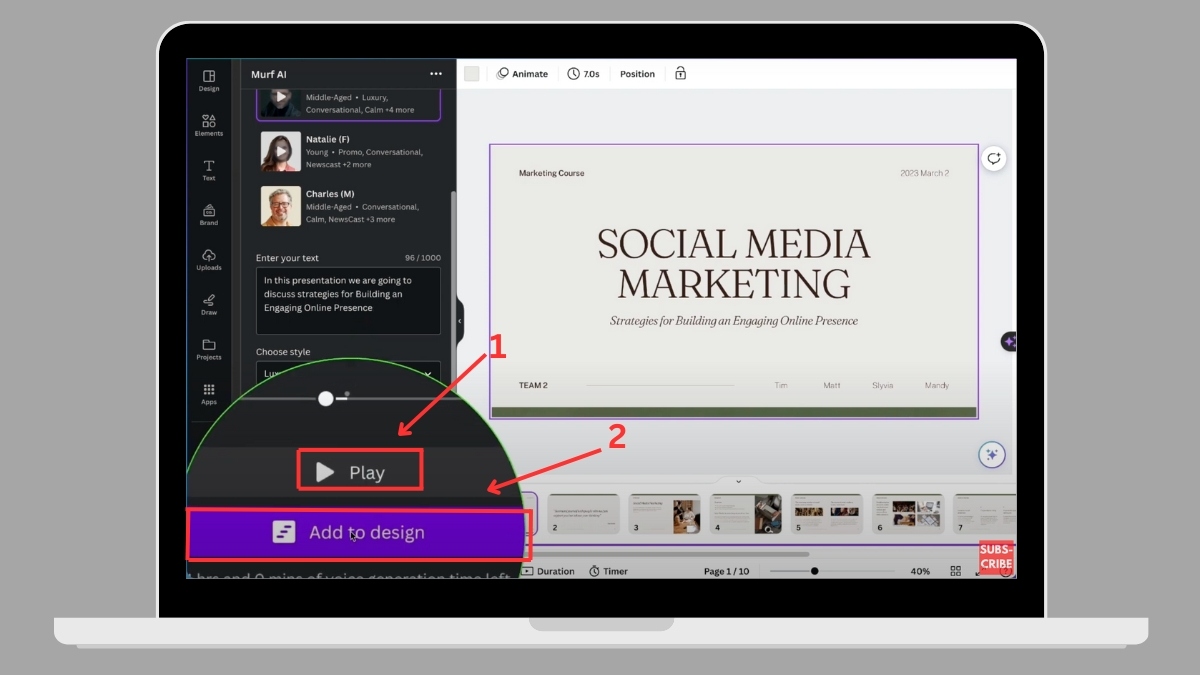This screenshot has height=675, width=1200.
Task: Open the Elements panel in sidebar
Action: pyautogui.click(x=209, y=125)
